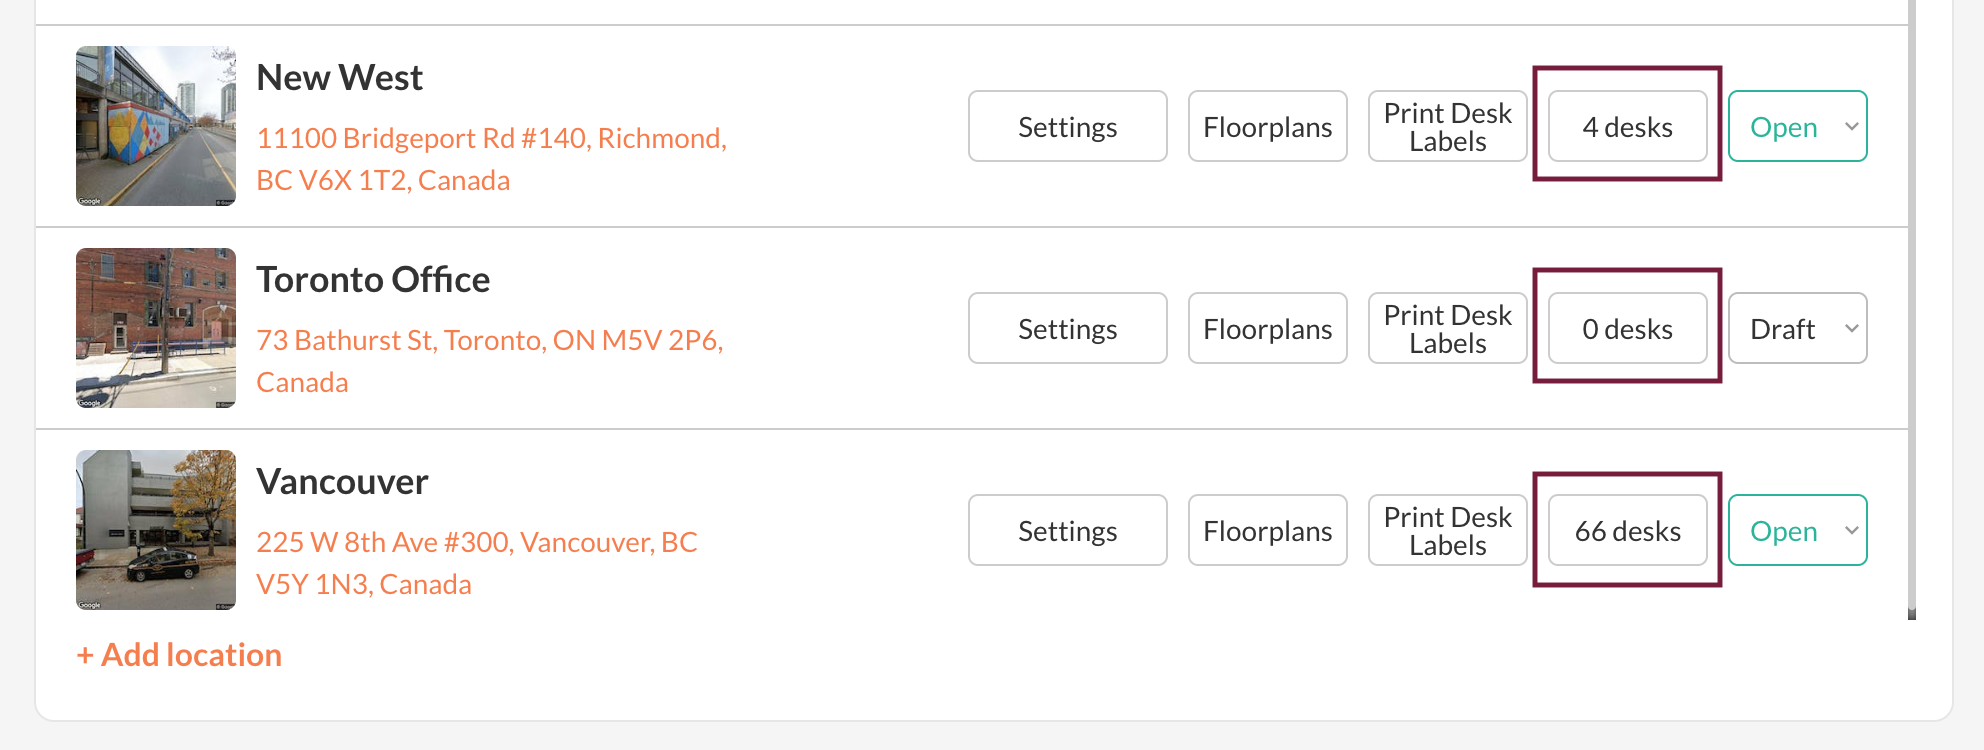This screenshot has width=1984, height=750.
Task: Open Floorplans for Vancouver
Action: [1267, 531]
